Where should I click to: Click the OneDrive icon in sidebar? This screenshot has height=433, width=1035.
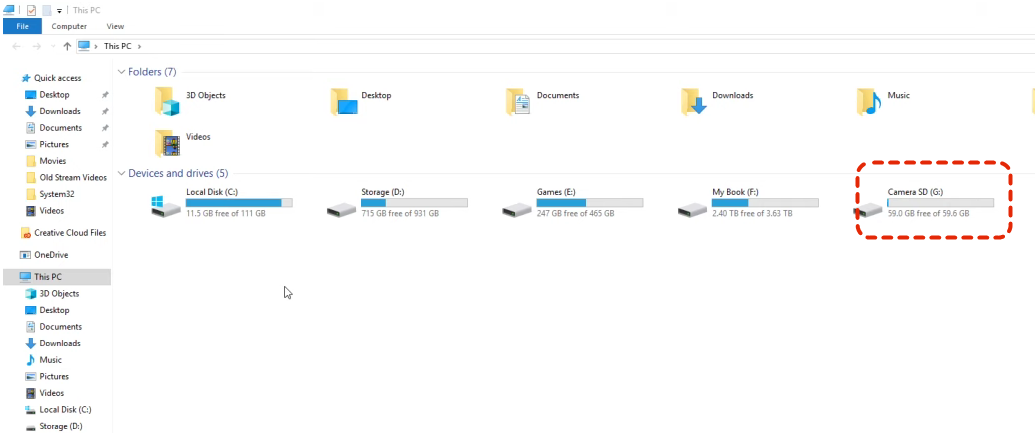click(26, 255)
